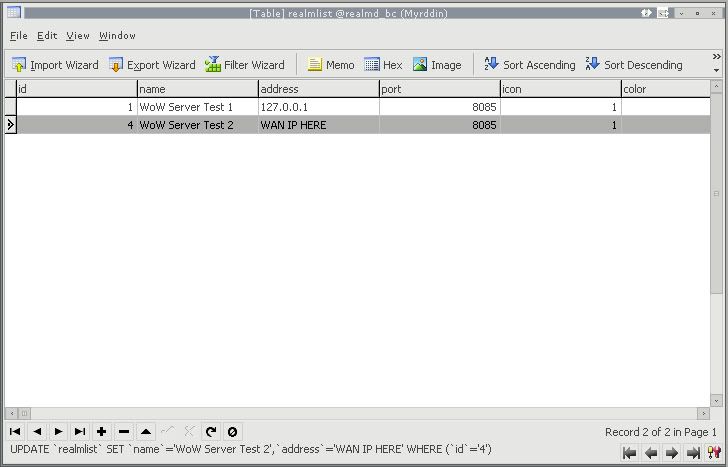Open page settings tools icon
Screen dimensions: 728x467
714,453
